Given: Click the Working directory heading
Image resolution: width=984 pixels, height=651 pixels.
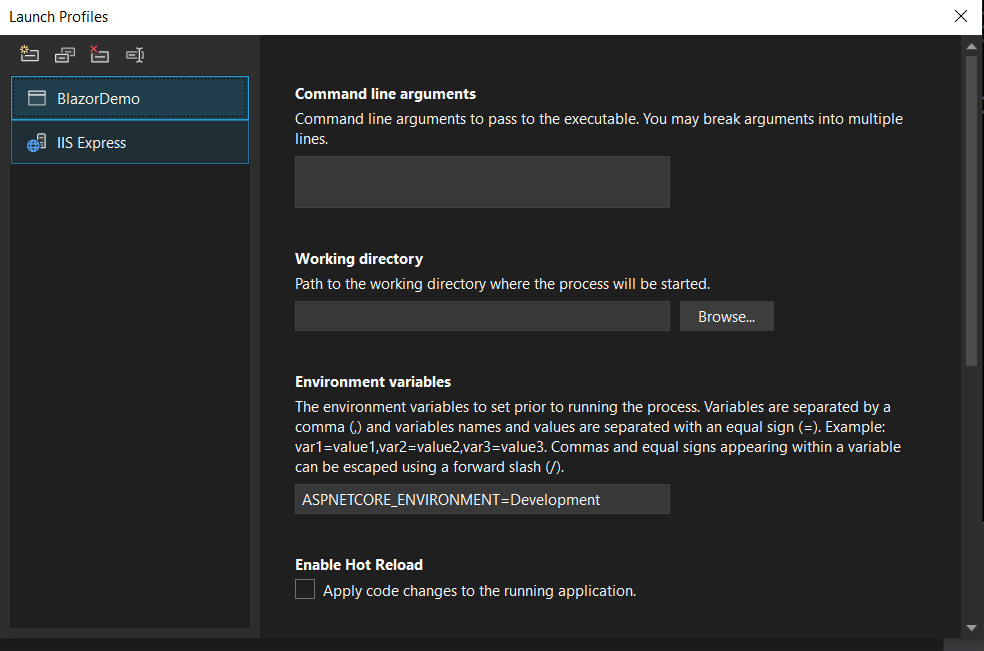Looking at the screenshot, I should [x=359, y=259].
